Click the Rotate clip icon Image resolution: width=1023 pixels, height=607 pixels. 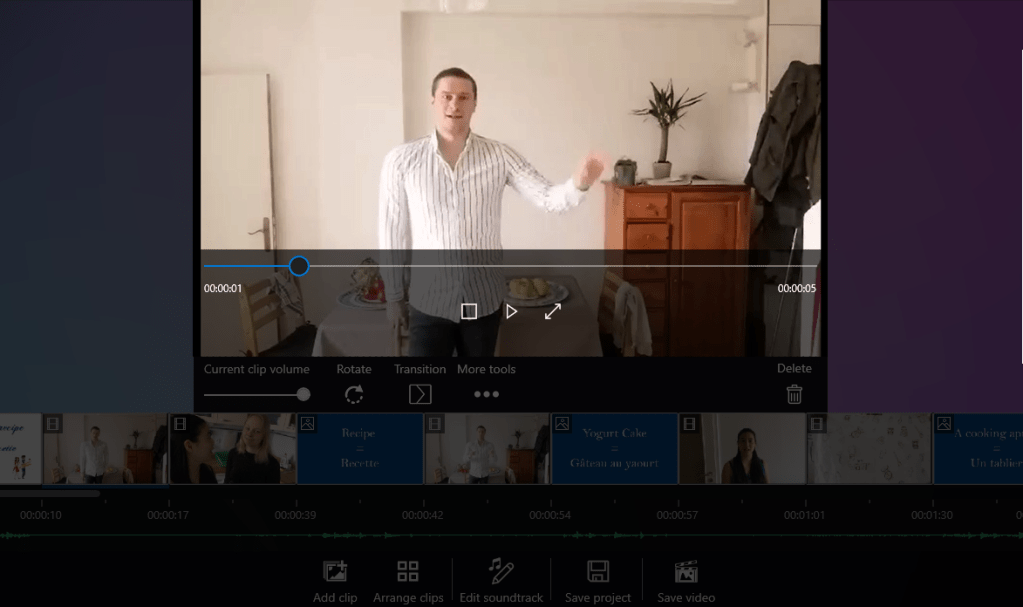[x=354, y=394]
